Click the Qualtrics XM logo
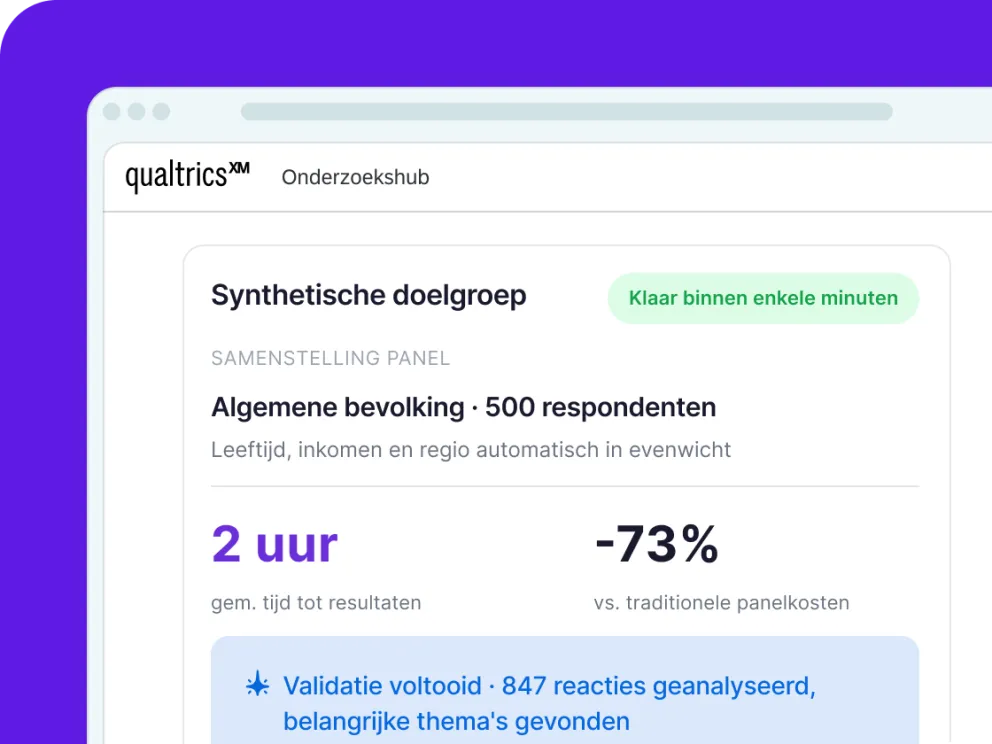This screenshot has width=992, height=744. click(187, 176)
